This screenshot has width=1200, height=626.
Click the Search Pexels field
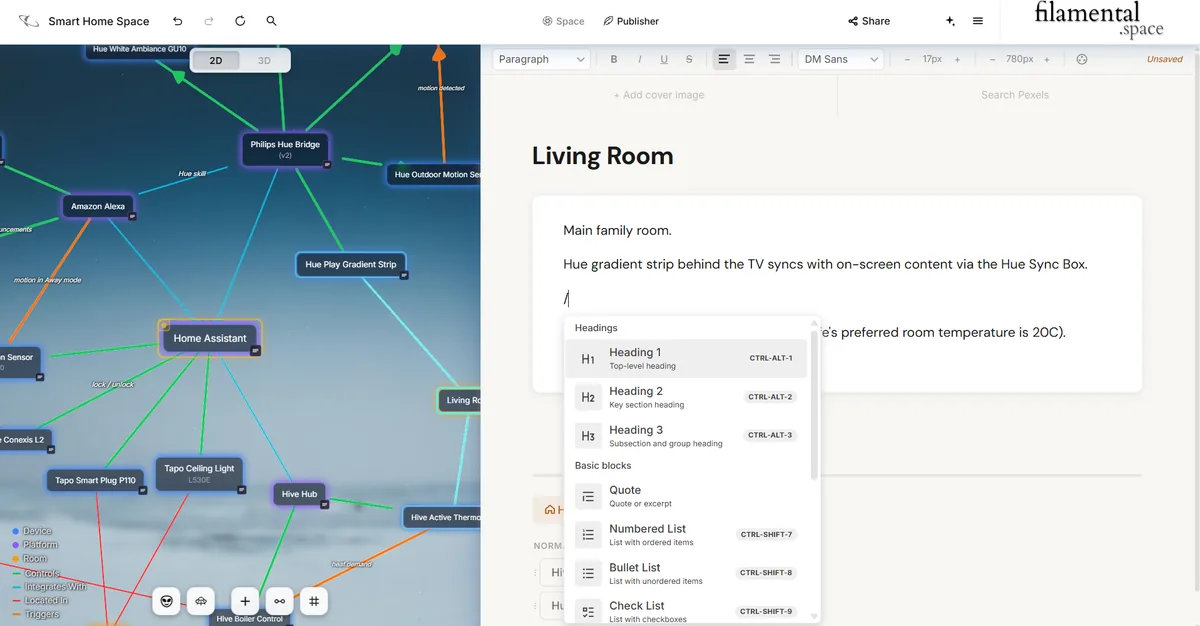click(1015, 95)
